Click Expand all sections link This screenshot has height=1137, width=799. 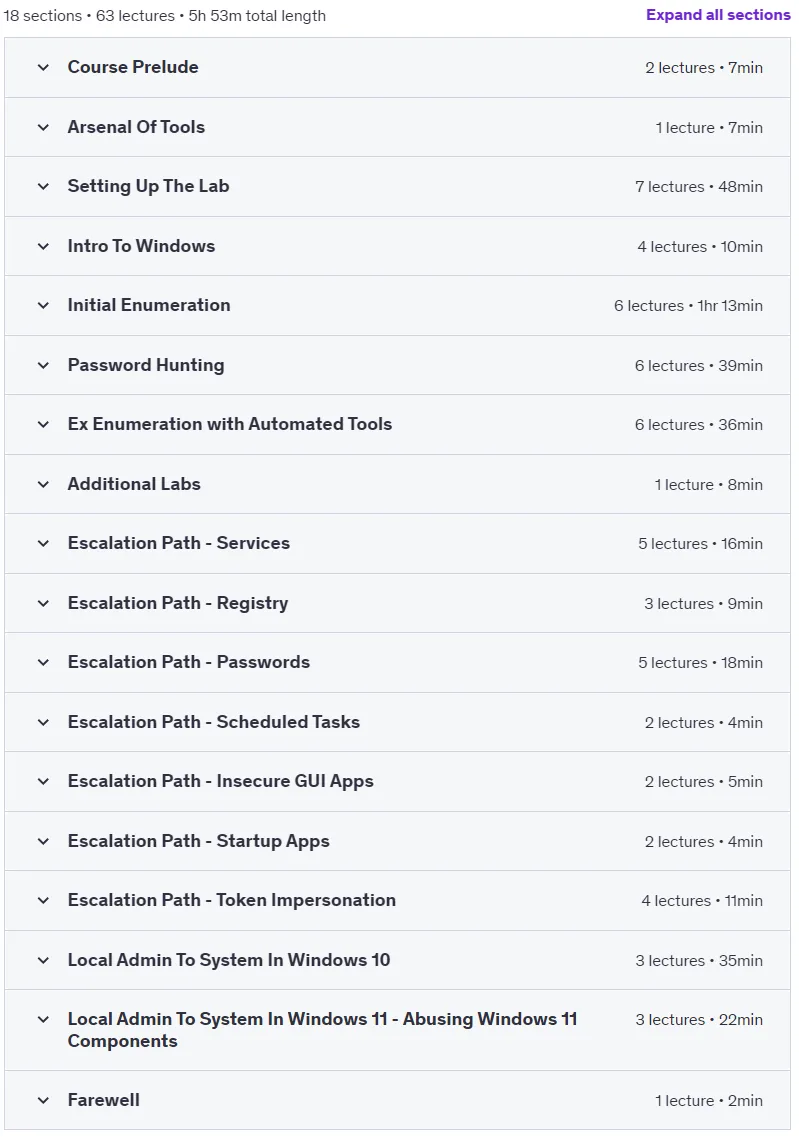pyautogui.click(x=718, y=15)
